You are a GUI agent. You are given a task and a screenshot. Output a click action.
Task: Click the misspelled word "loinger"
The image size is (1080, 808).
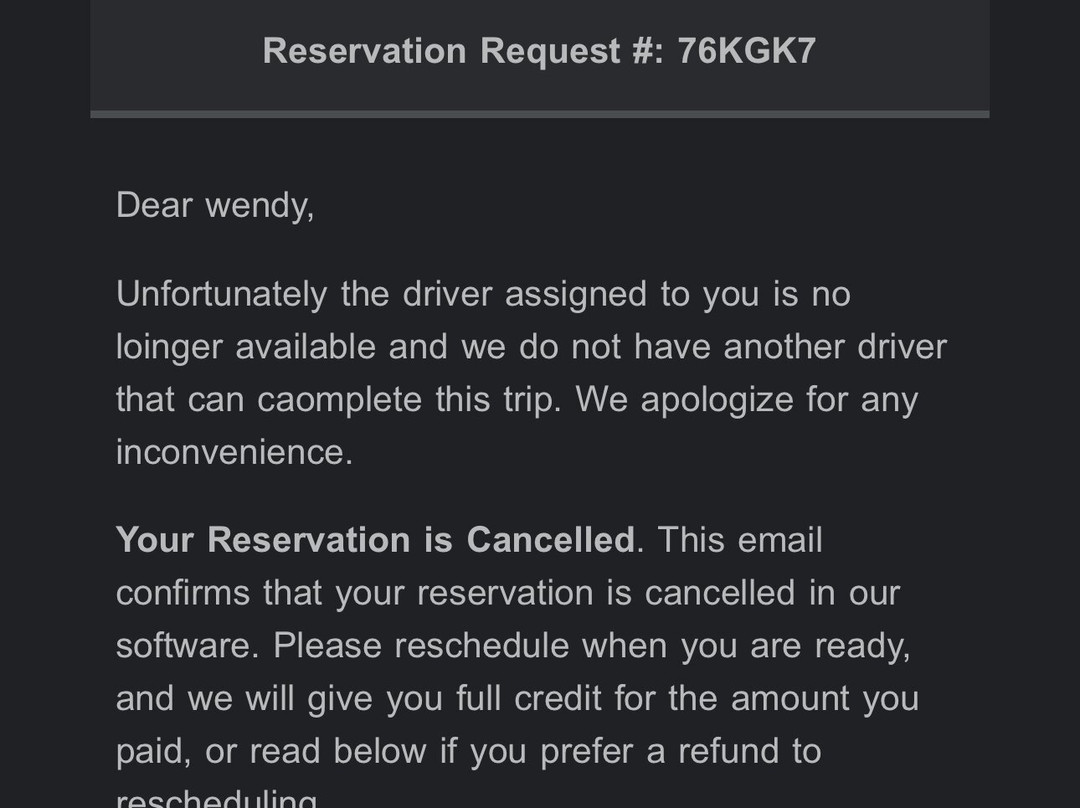[169, 347]
